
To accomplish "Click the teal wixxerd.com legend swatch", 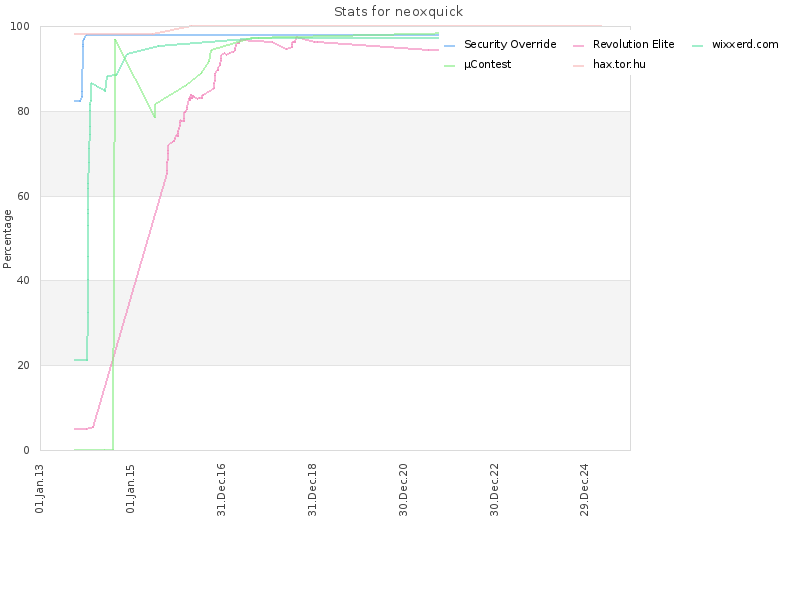I will tap(697, 46).
